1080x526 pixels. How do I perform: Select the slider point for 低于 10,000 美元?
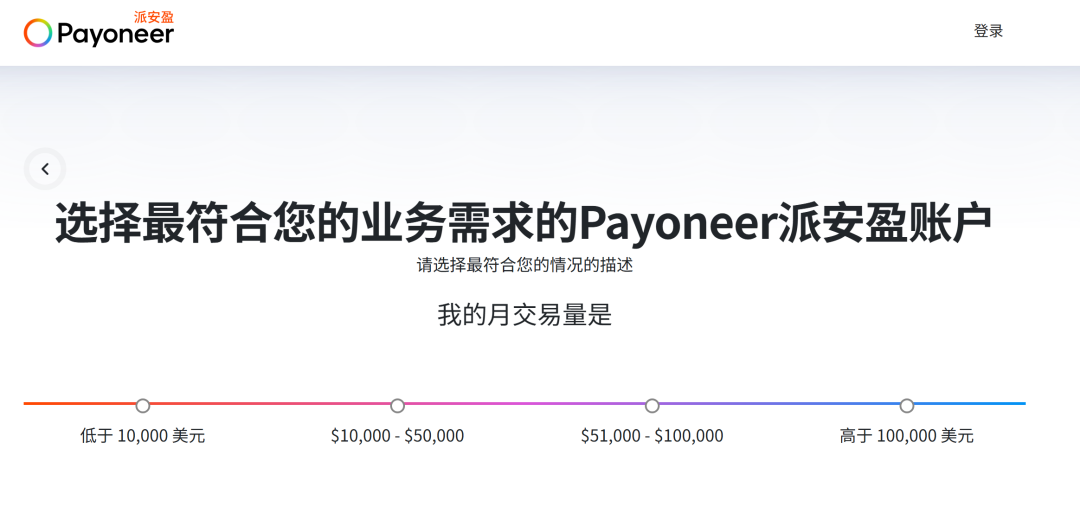coord(143,406)
